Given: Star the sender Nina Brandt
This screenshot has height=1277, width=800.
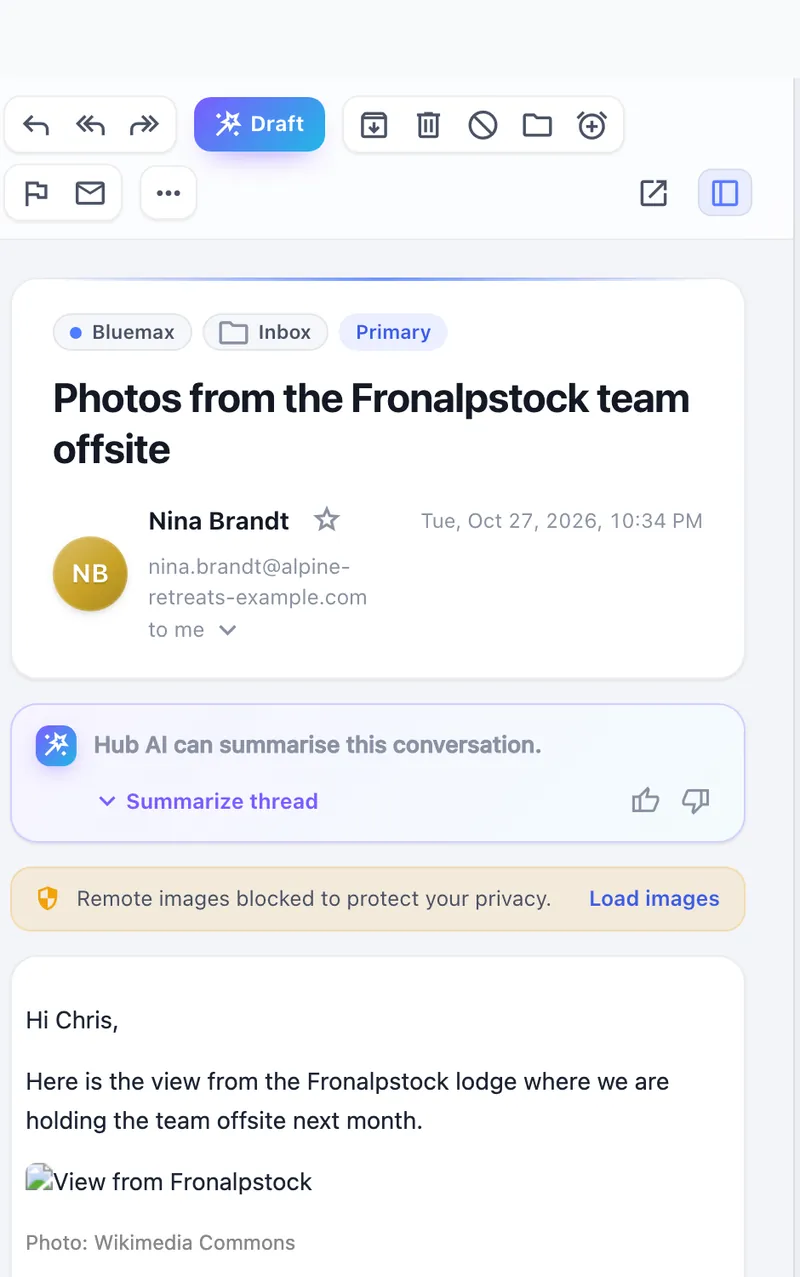Looking at the screenshot, I should pyautogui.click(x=326, y=520).
